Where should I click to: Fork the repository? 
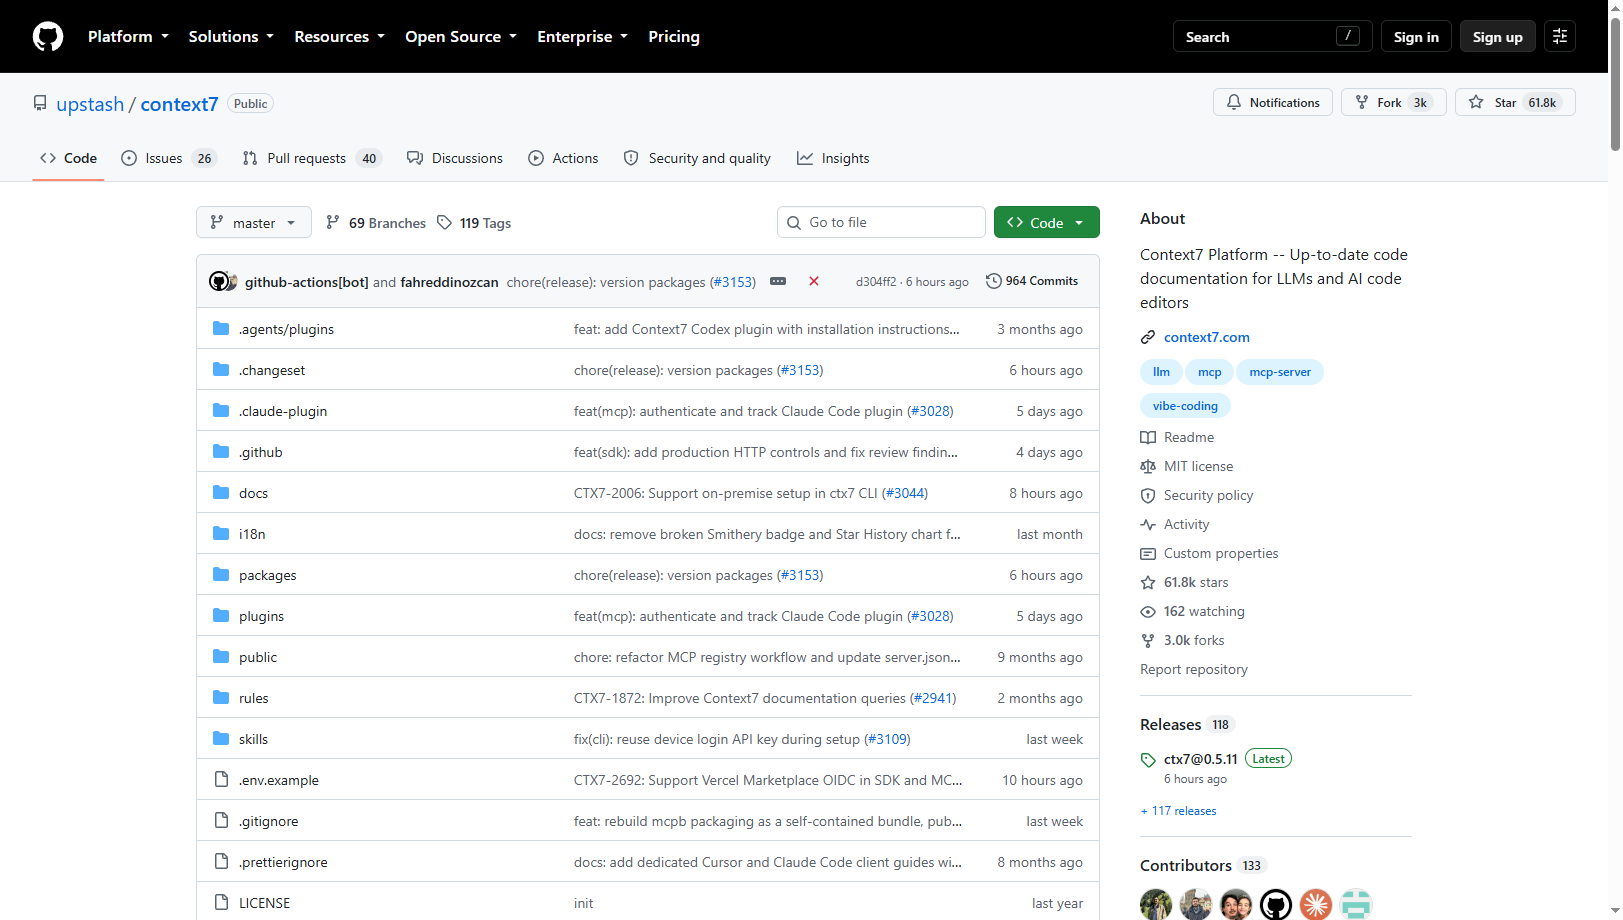click(1394, 102)
